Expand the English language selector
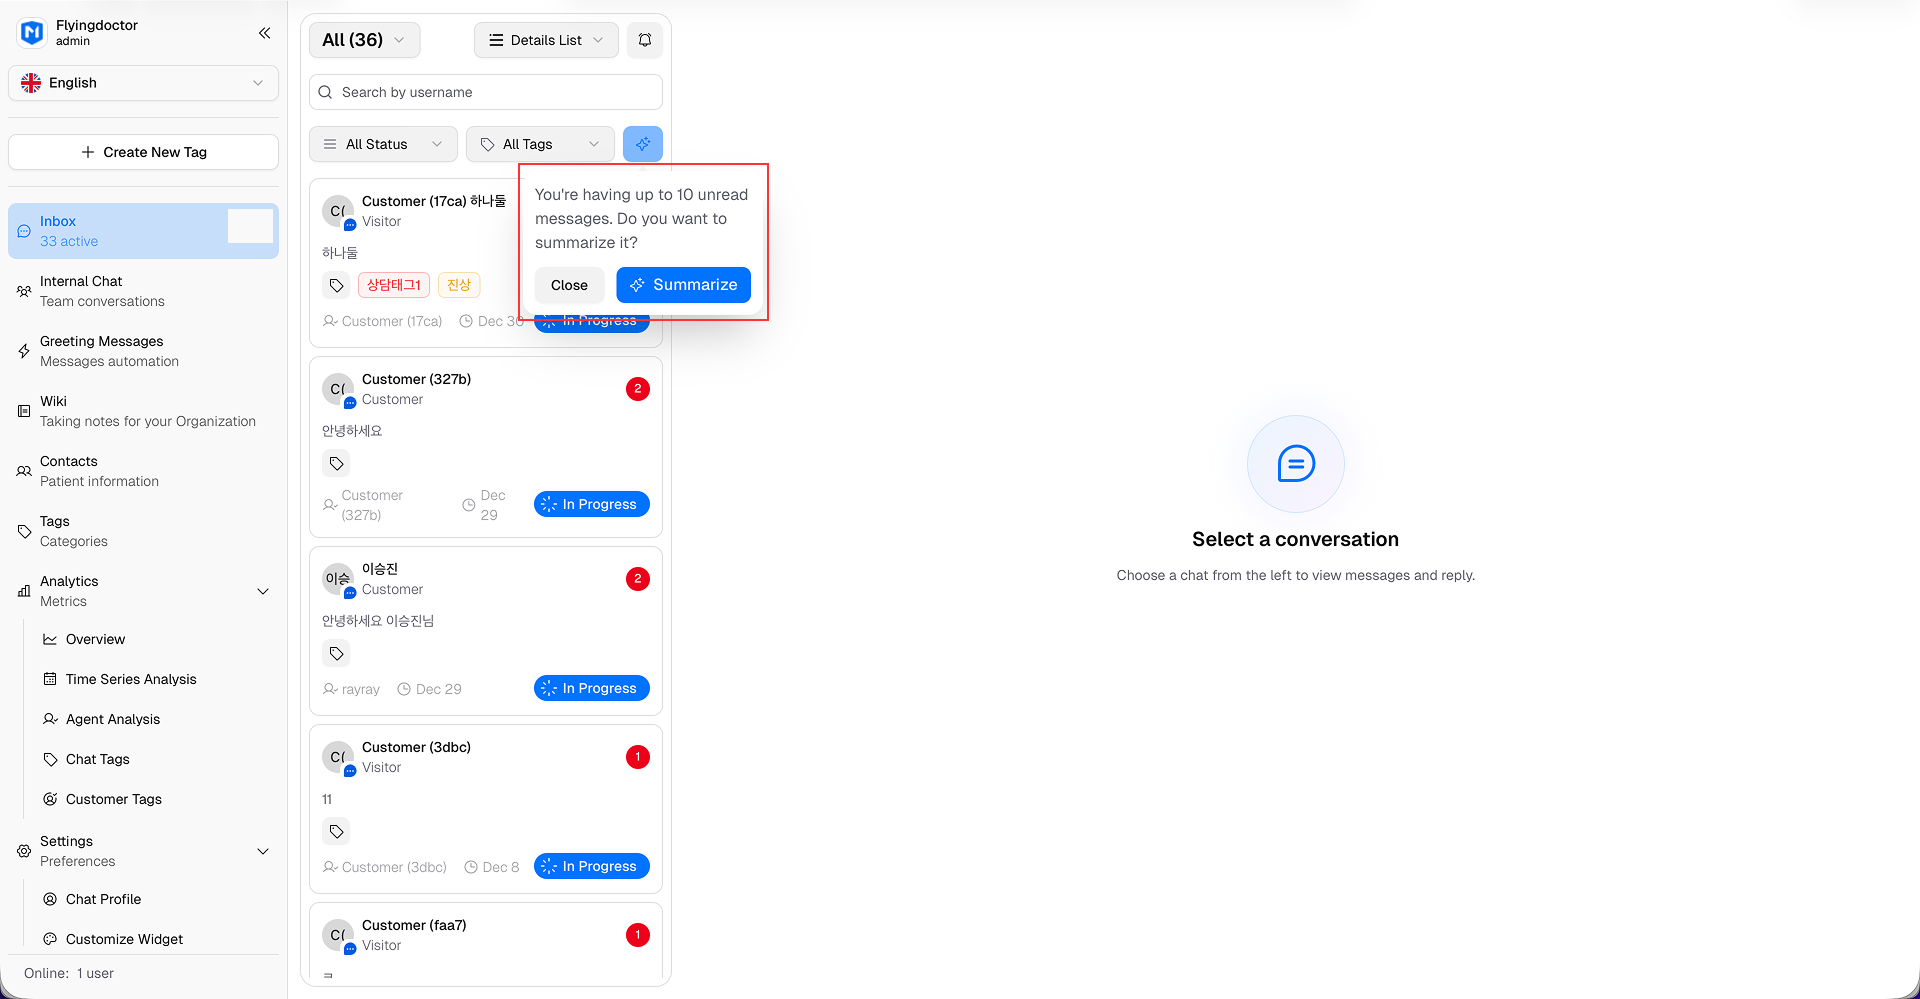 (x=143, y=83)
